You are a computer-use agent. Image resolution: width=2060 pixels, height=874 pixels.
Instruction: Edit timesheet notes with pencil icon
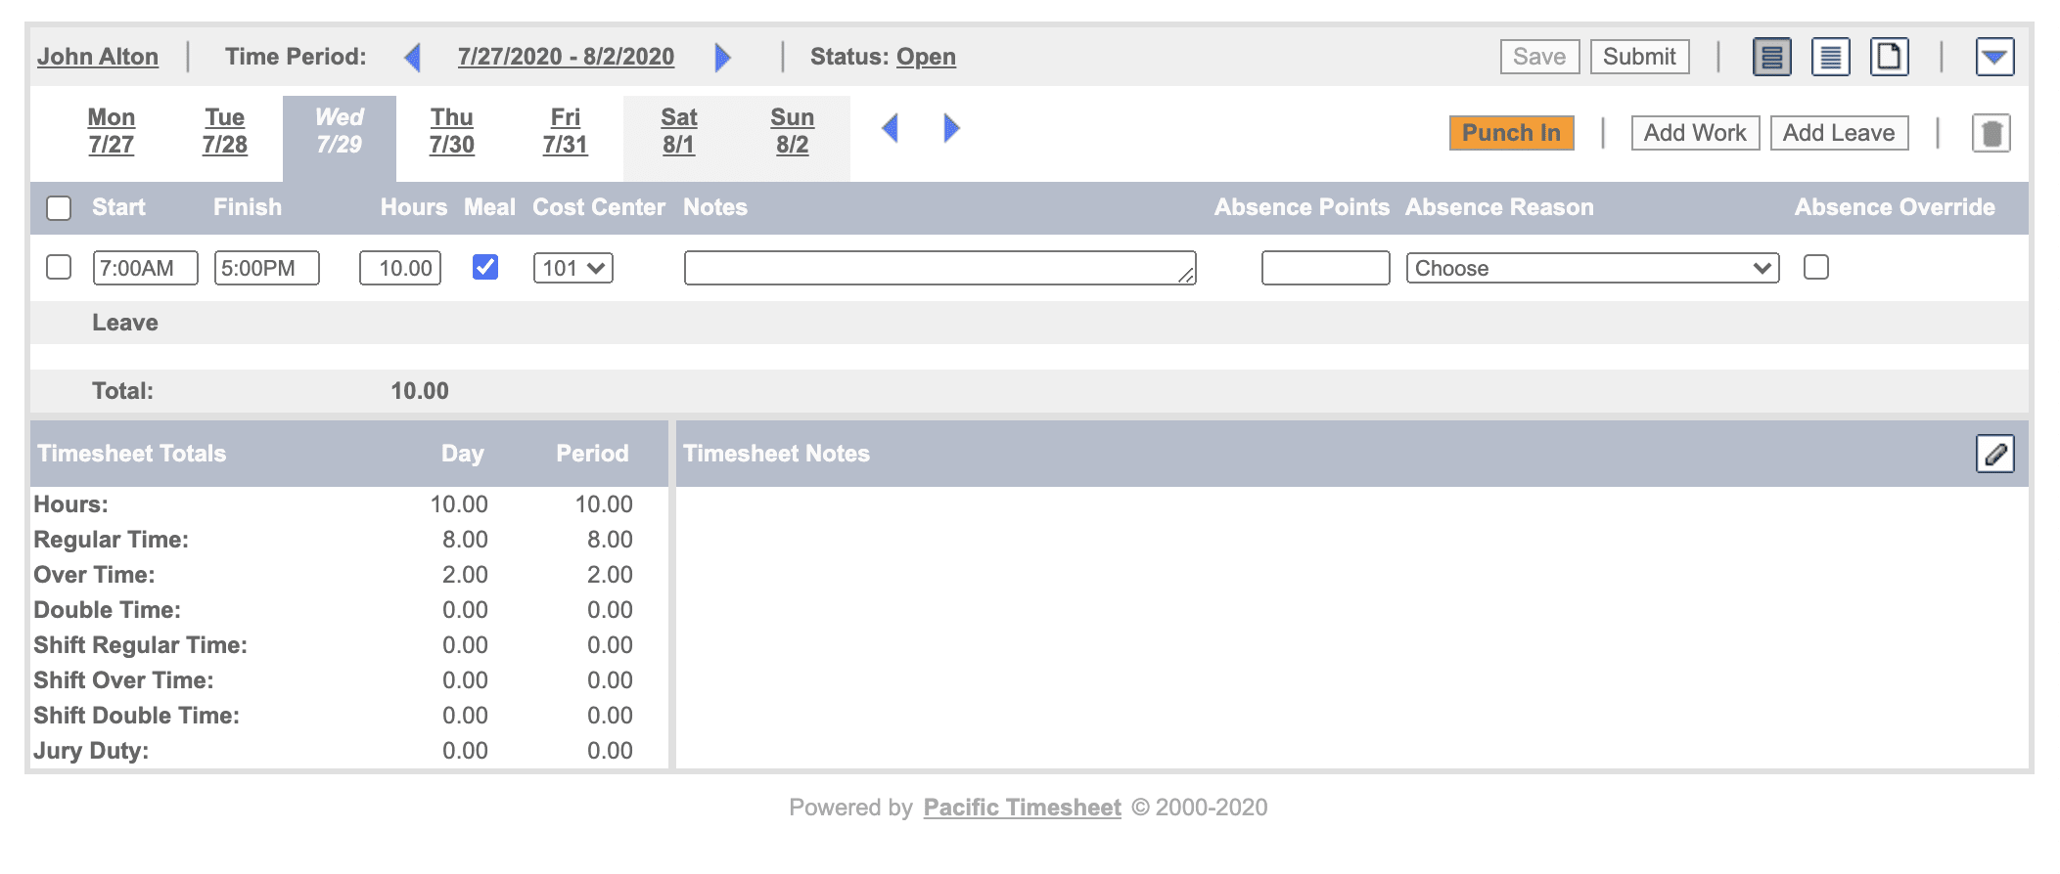coord(1994,454)
